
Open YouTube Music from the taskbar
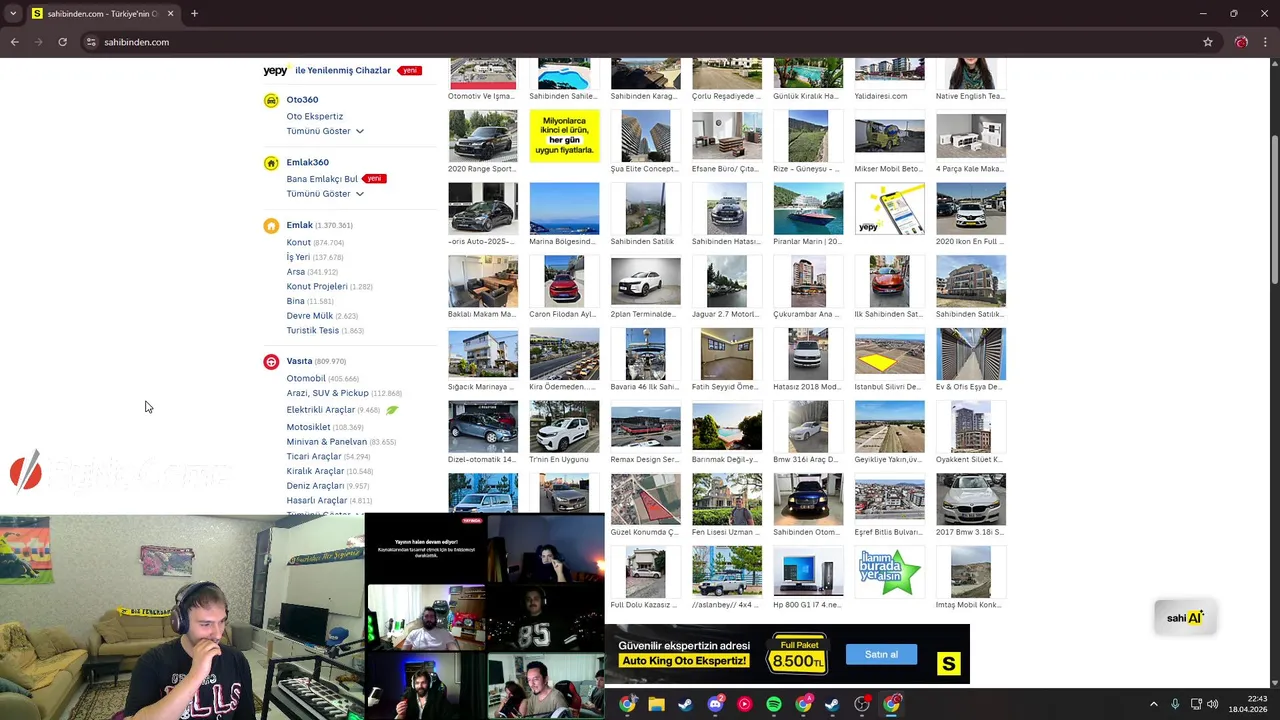coord(744,704)
